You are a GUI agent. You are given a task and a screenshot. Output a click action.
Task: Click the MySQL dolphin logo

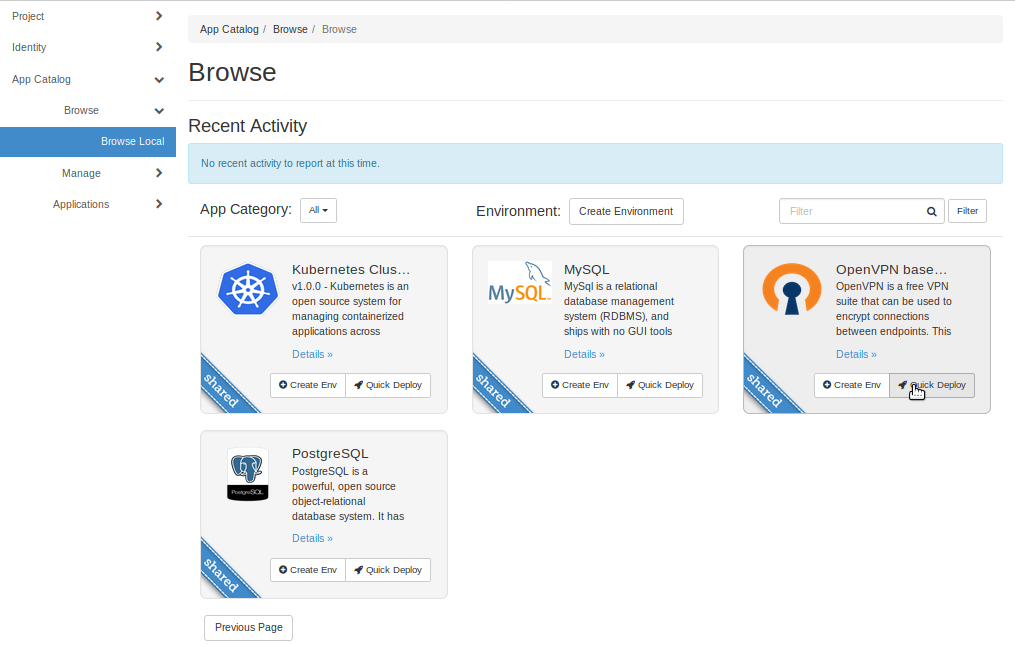pyautogui.click(x=520, y=282)
